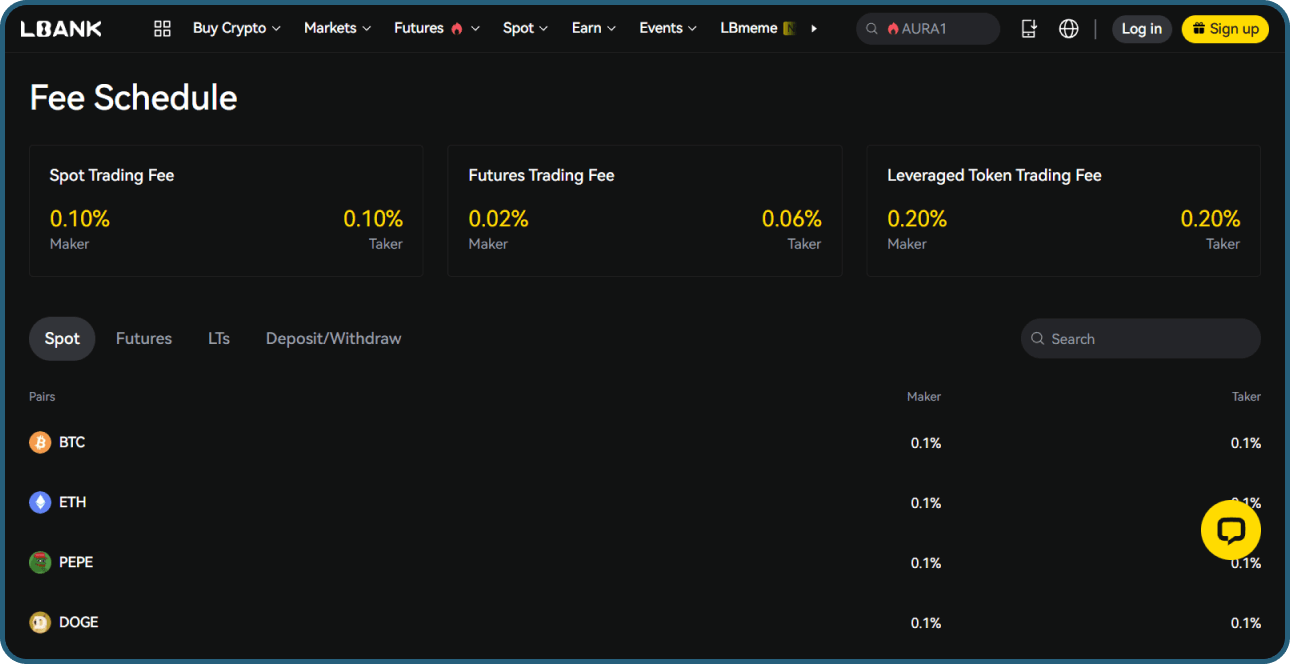Click the PEPE coin icon
This screenshot has height=664, width=1290.
[x=40, y=562]
